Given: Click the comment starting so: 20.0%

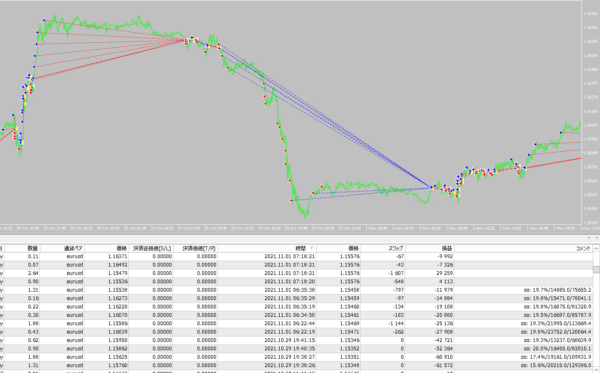Looking at the screenshot, I should pos(558,349).
